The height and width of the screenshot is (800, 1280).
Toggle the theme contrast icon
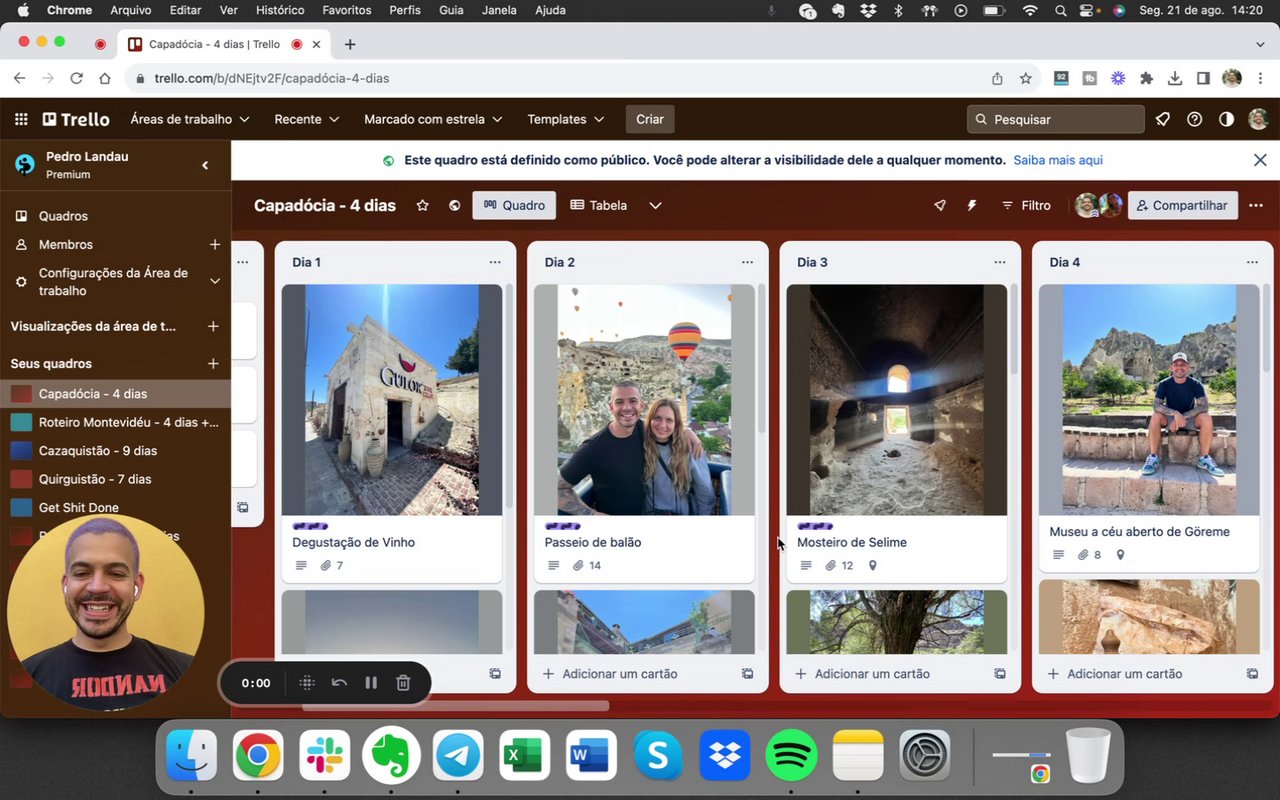point(1226,119)
